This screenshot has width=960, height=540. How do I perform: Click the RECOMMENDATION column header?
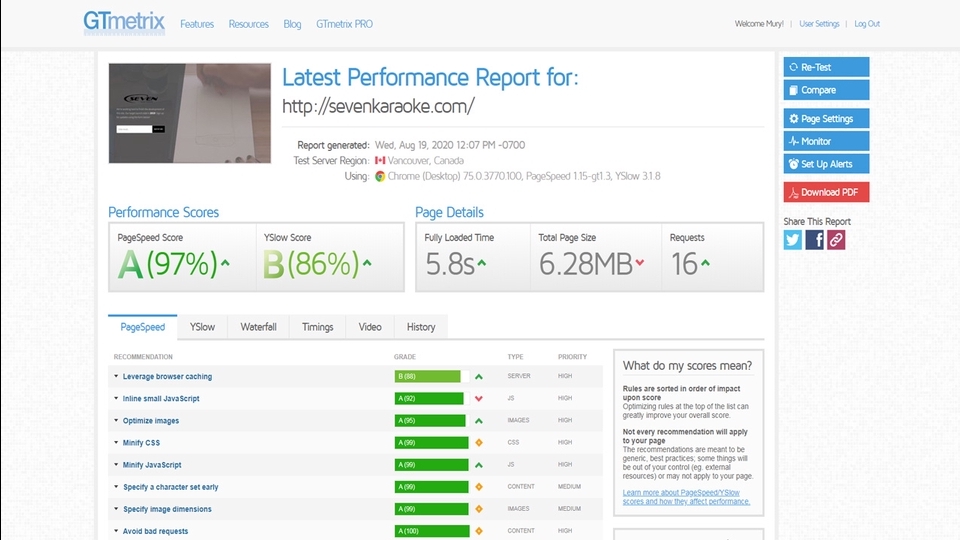[x=143, y=357]
